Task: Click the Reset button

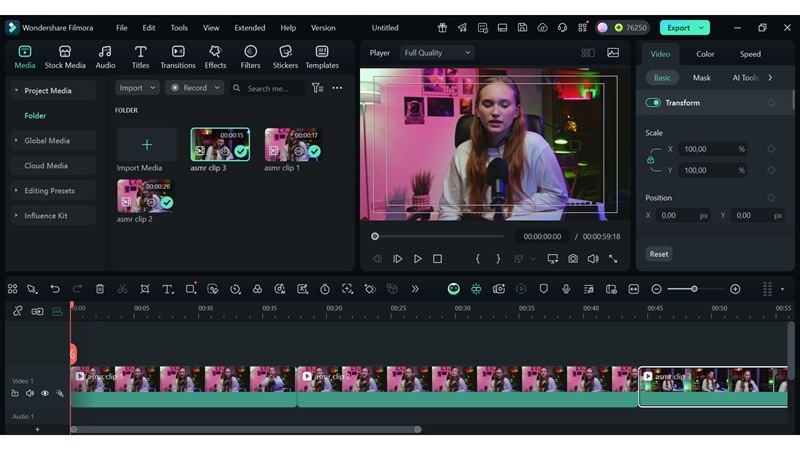Action: pyautogui.click(x=659, y=254)
